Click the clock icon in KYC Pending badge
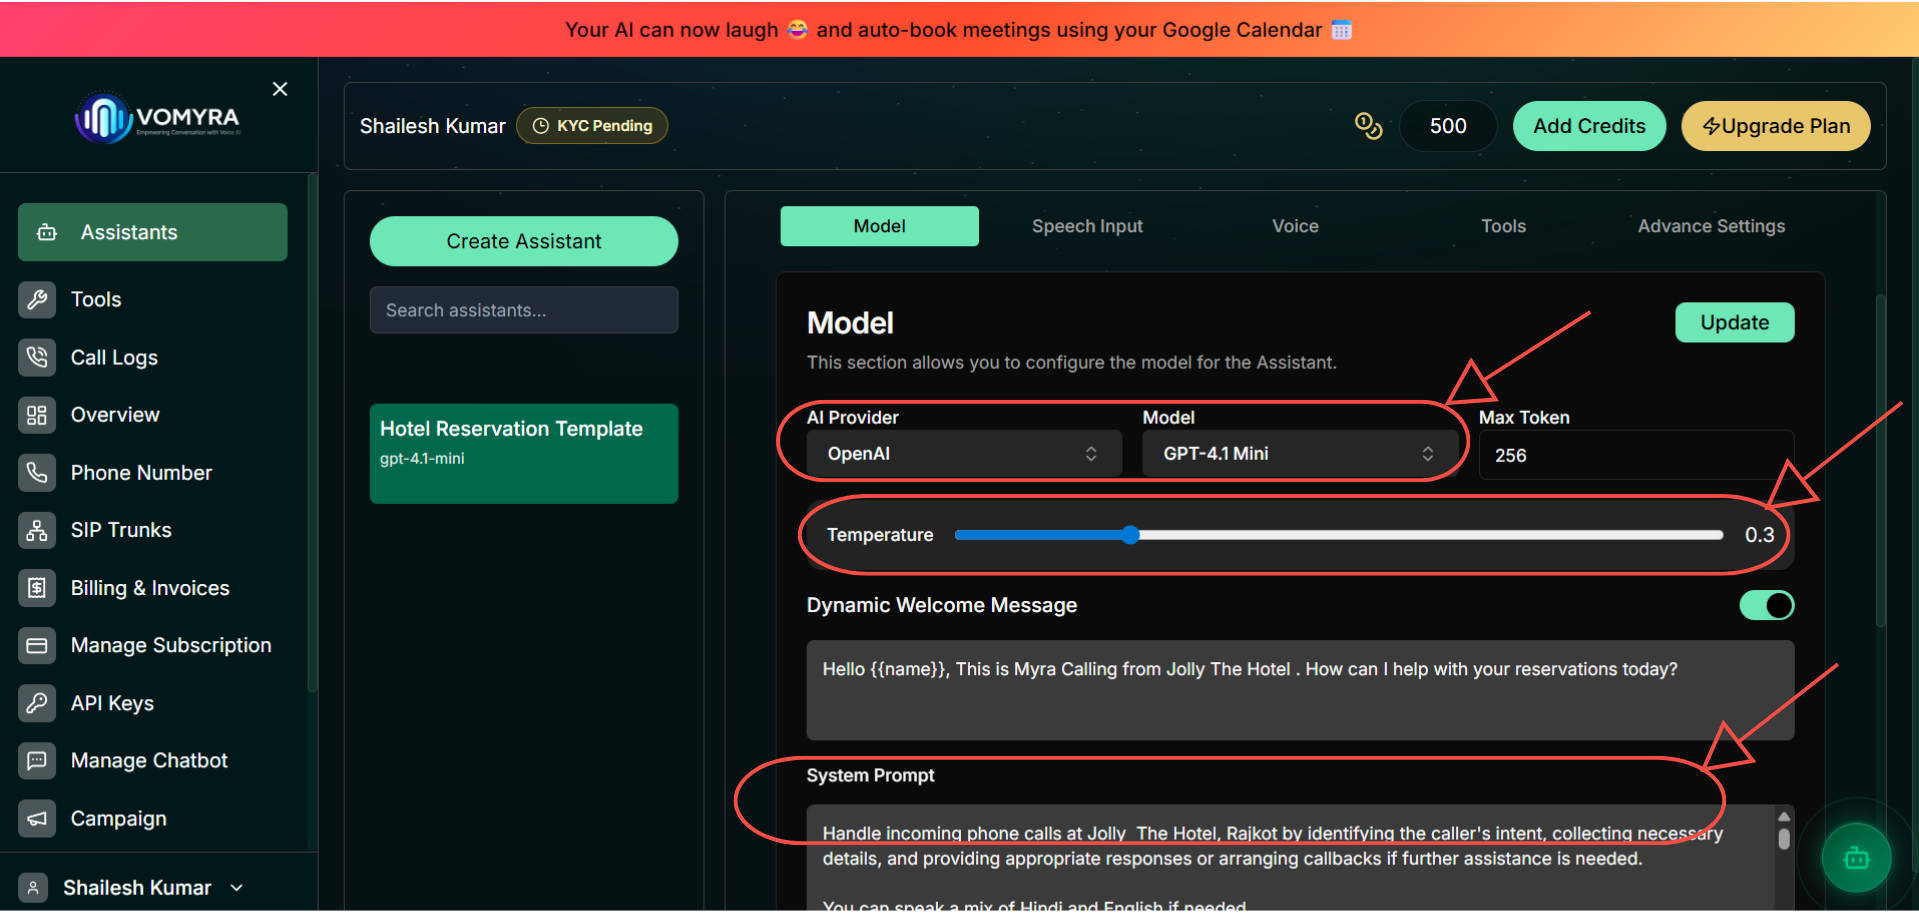The height and width of the screenshot is (913, 1919). 541,126
